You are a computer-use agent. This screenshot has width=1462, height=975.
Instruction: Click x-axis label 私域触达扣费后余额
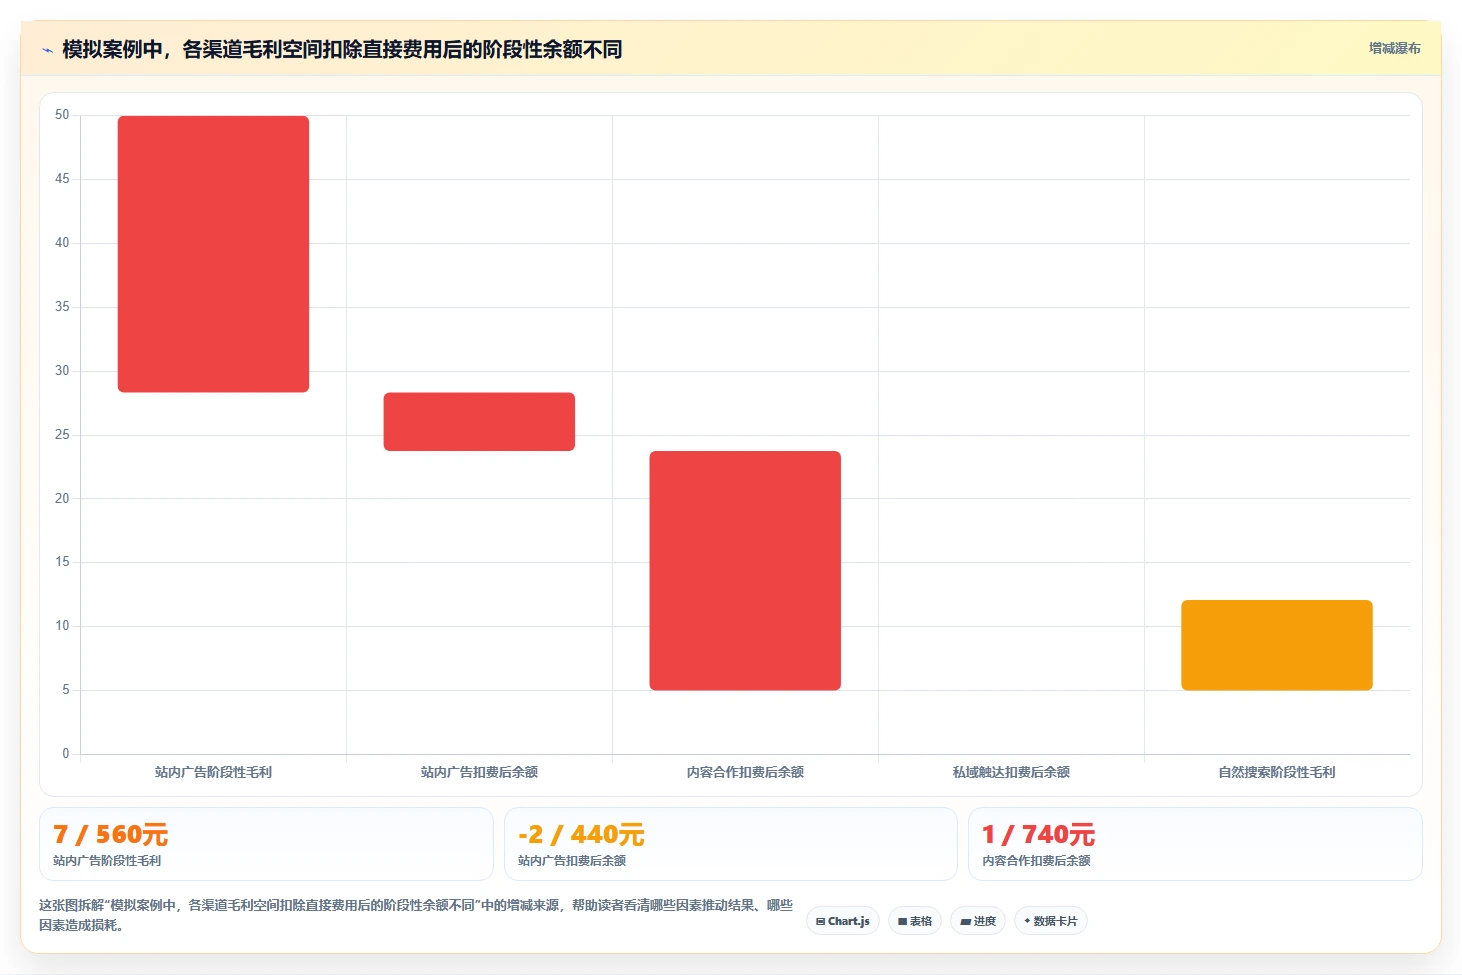point(1011,772)
